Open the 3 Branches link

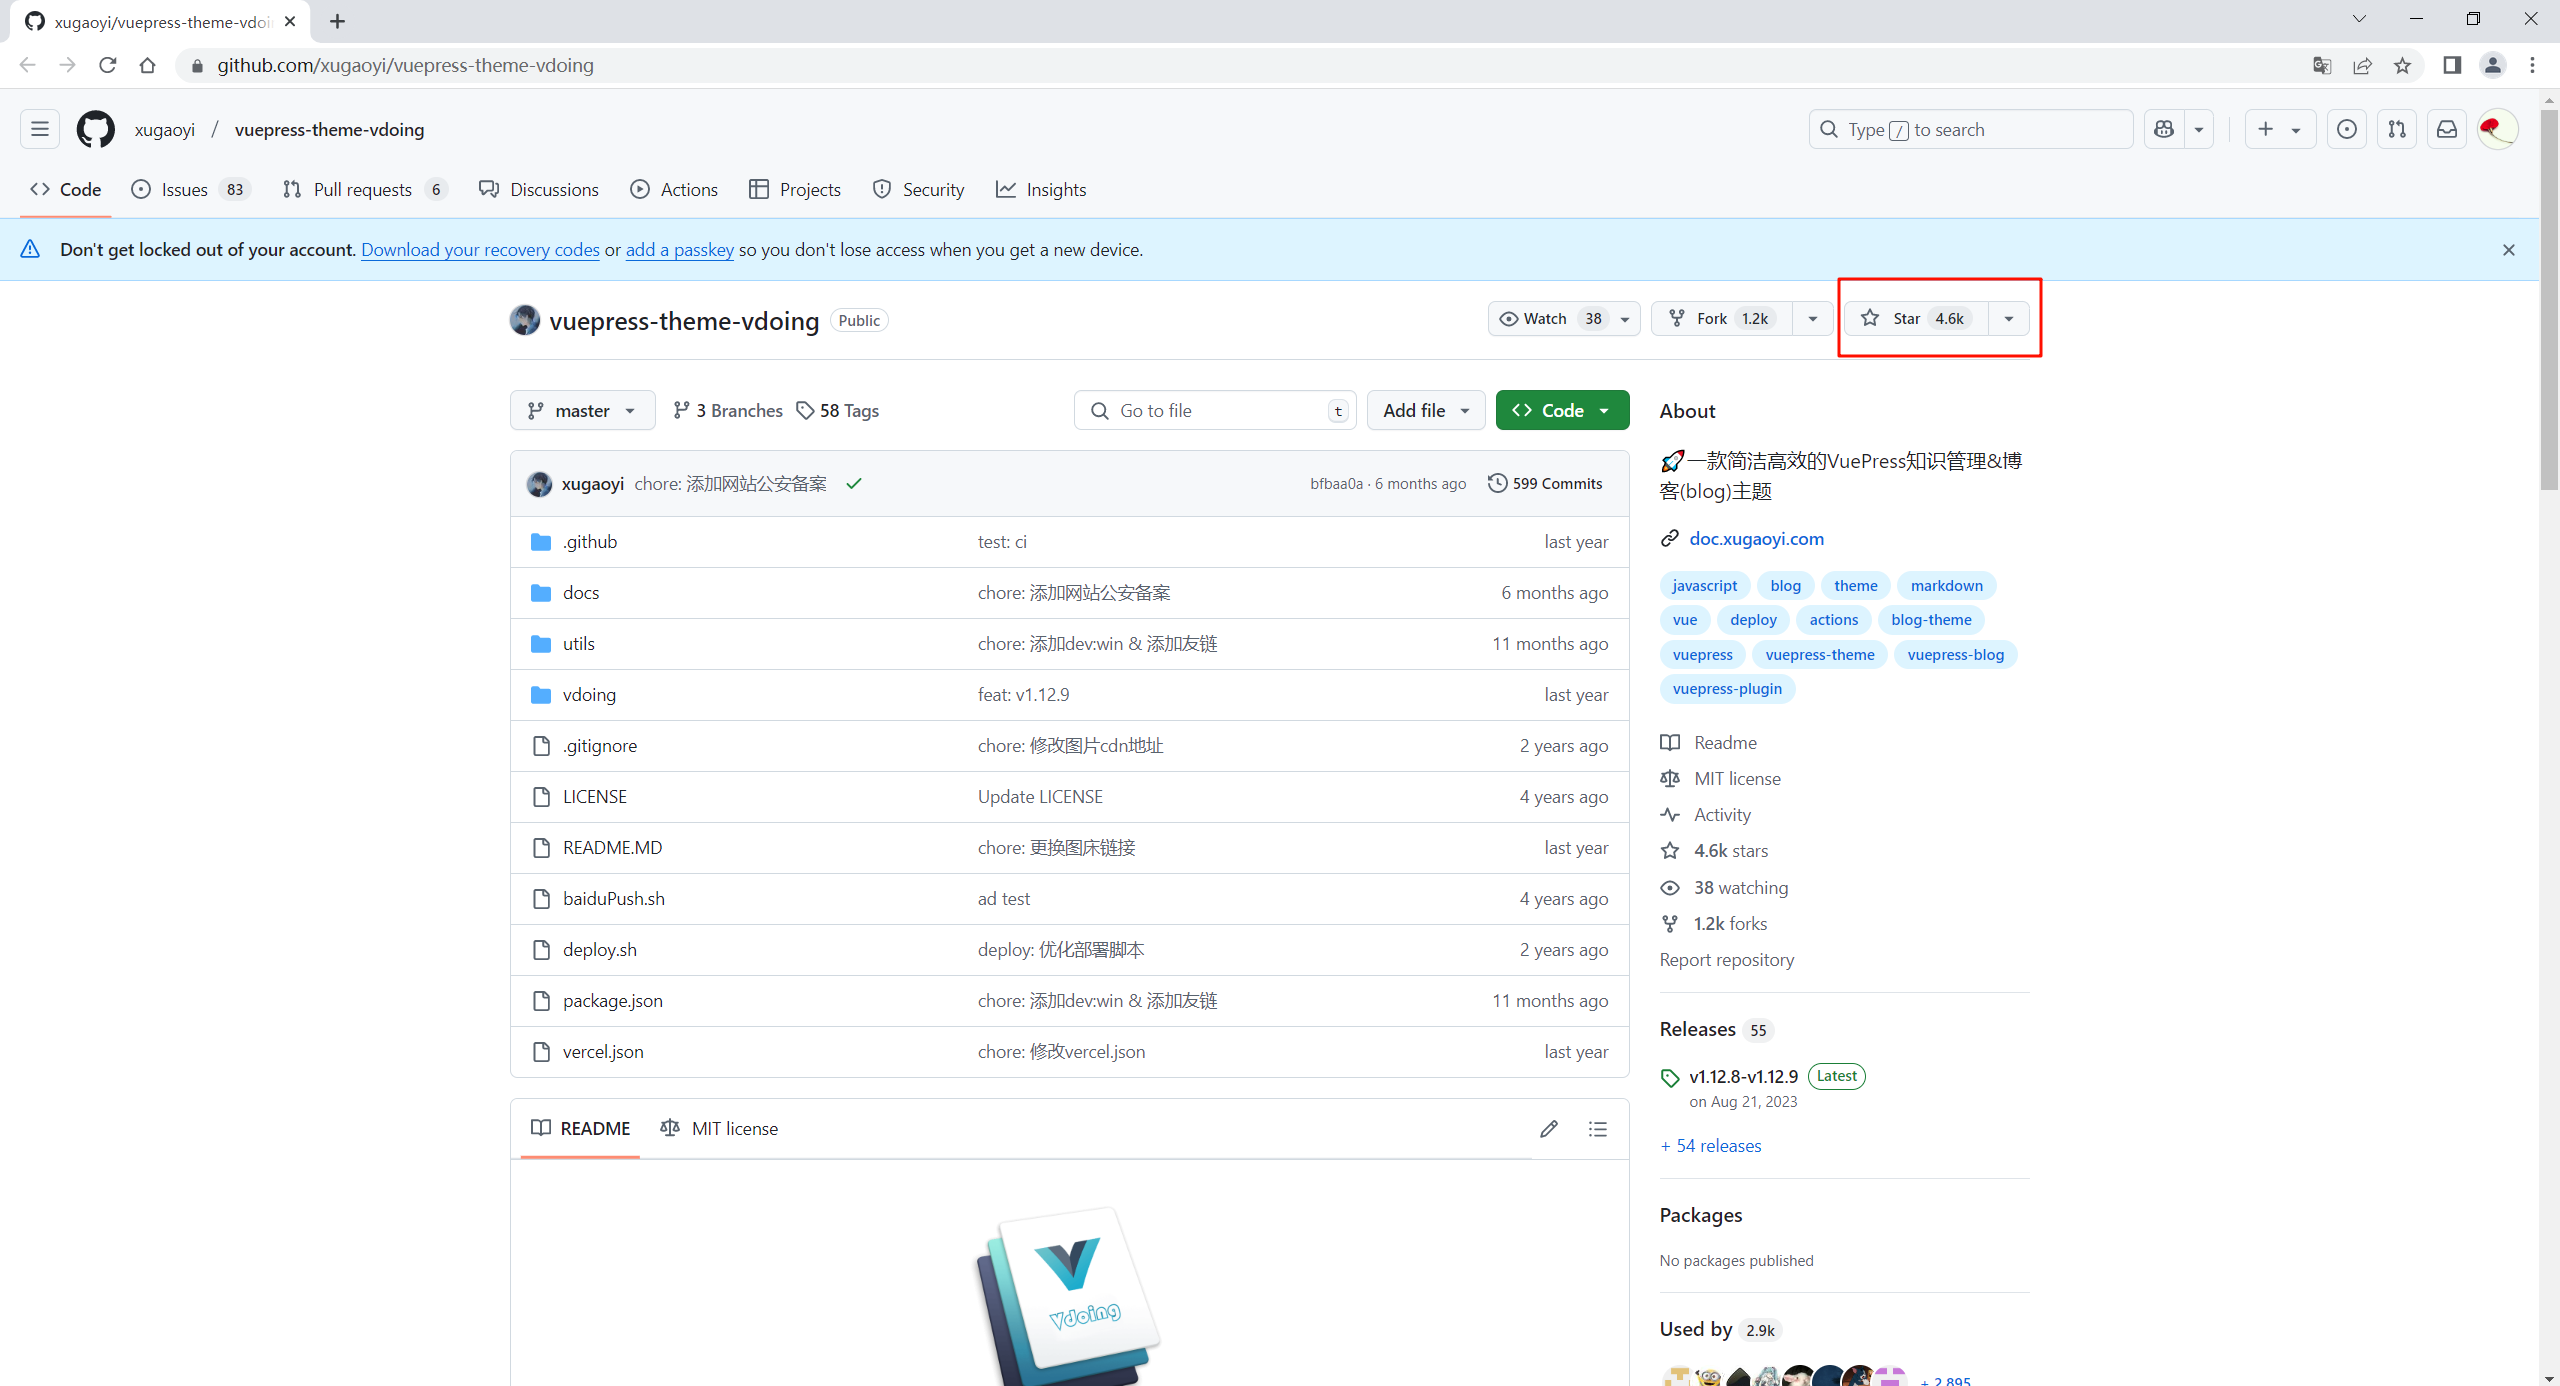coord(728,410)
